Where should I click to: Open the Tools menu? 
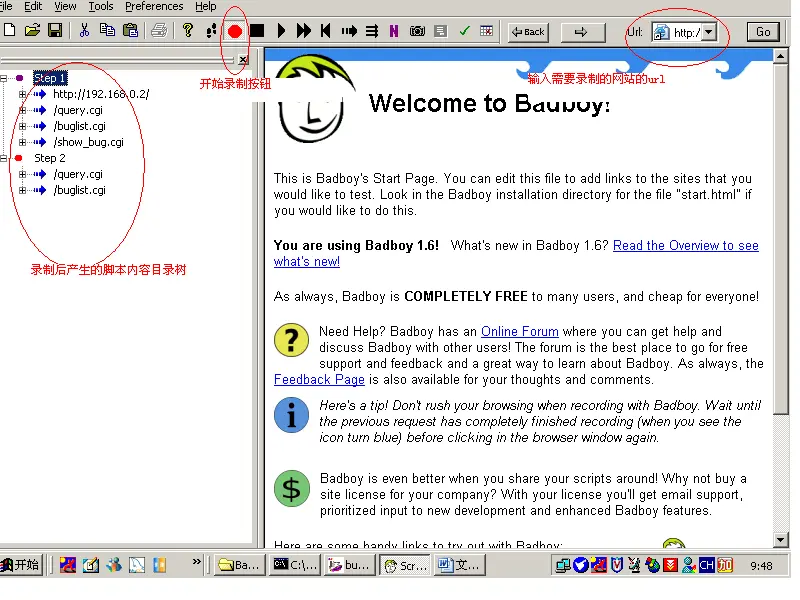(101, 6)
